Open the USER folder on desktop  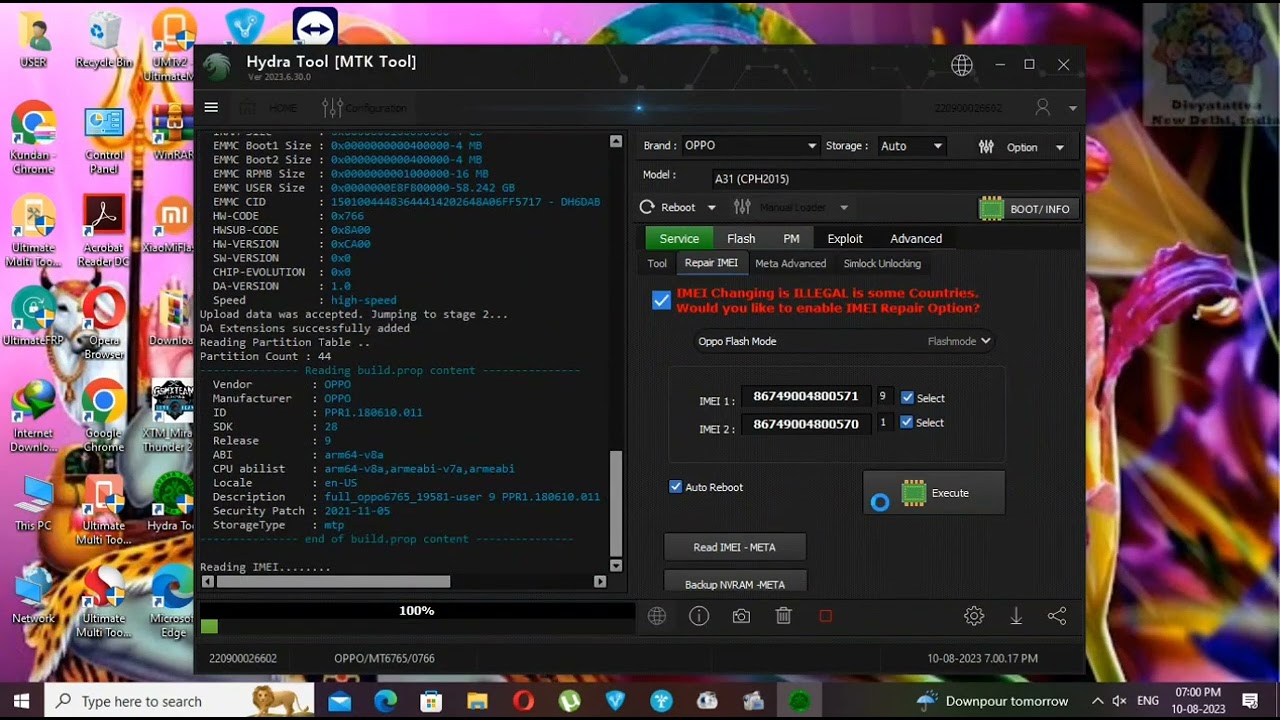tap(33, 40)
